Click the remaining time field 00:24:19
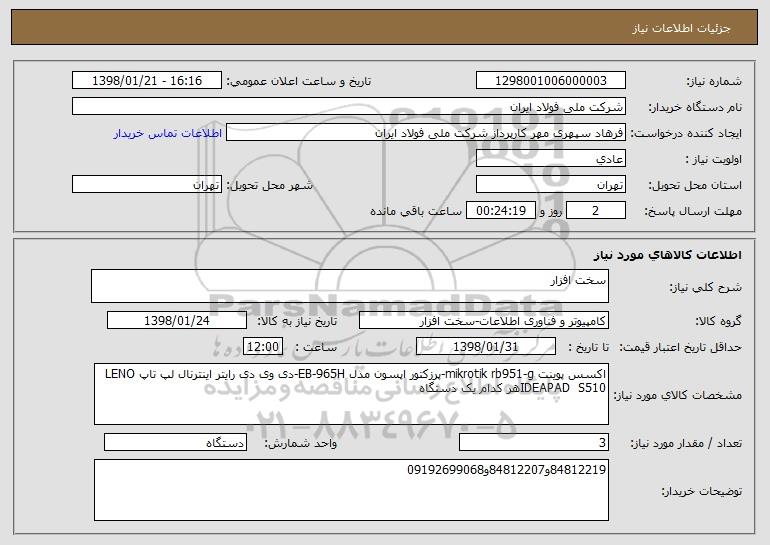The image size is (770, 545). coord(500,211)
